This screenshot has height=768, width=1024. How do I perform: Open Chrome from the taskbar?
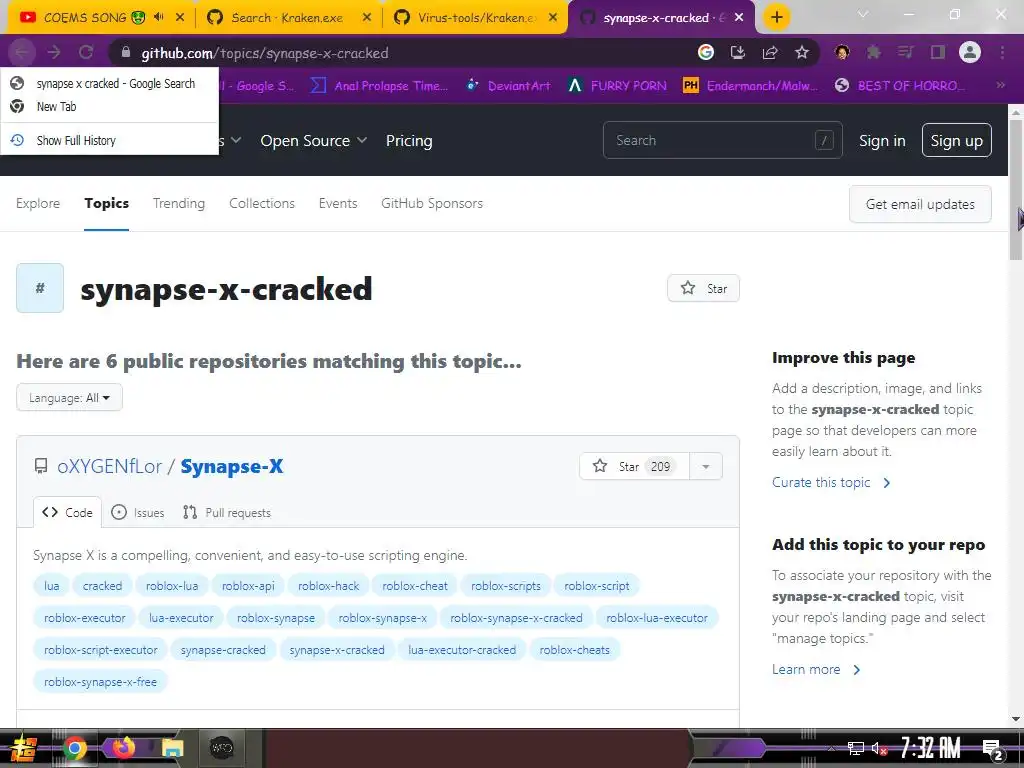click(x=74, y=748)
